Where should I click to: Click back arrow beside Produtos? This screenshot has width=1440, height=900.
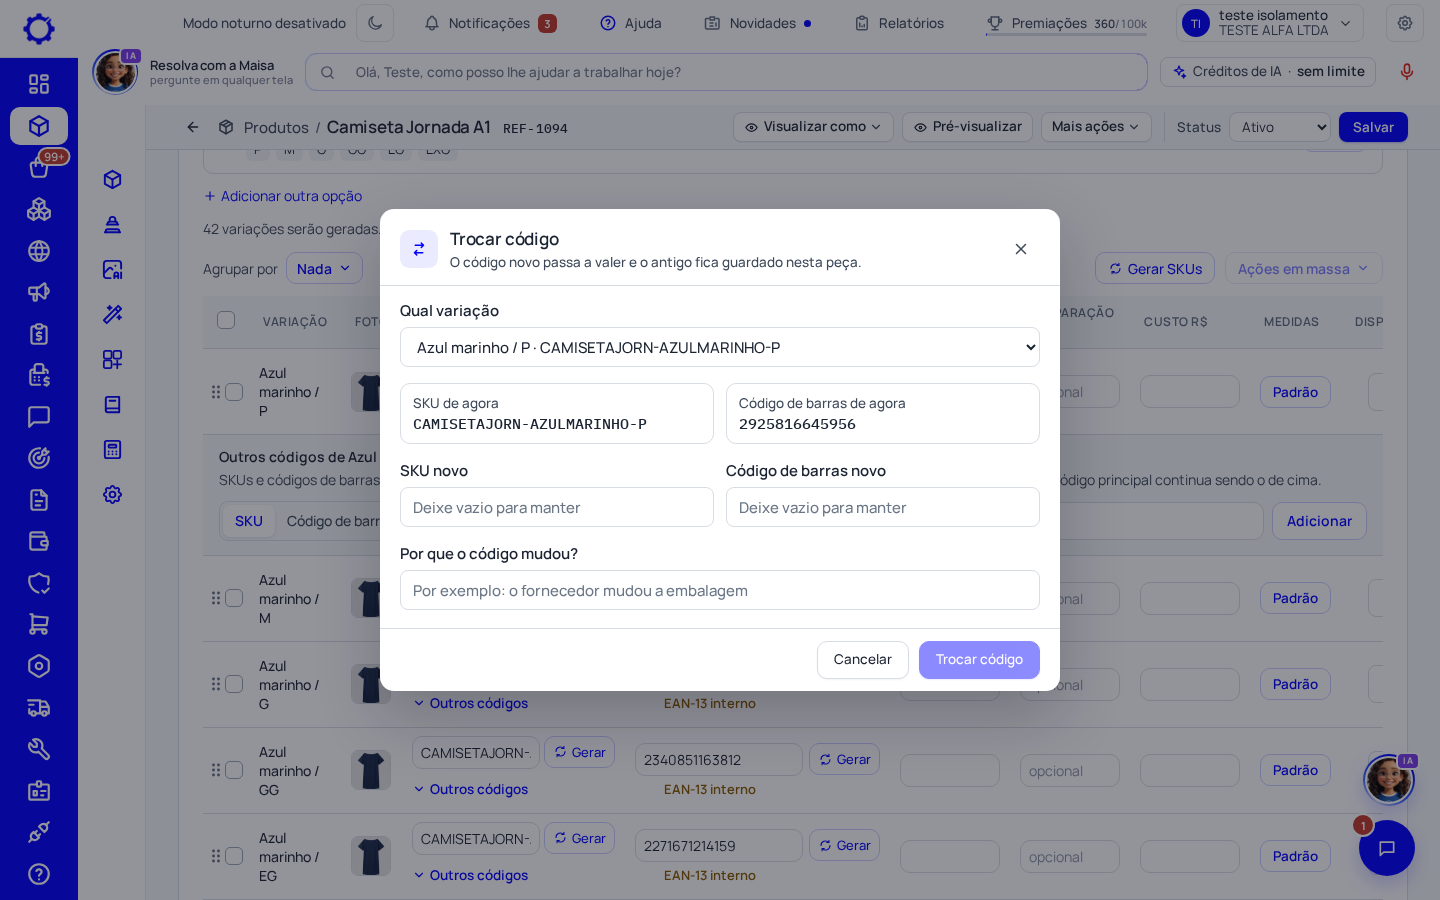pyautogui.click(x=193, y=127)
